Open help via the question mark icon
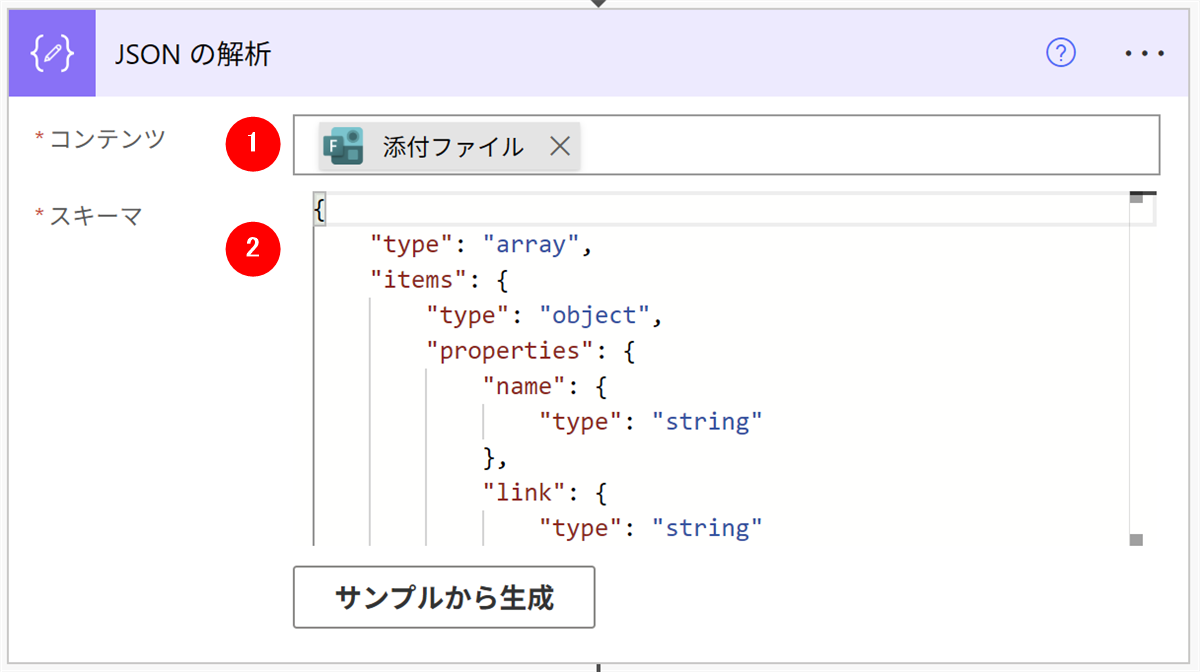1200x672 pixels. [x=1060, y=54]
